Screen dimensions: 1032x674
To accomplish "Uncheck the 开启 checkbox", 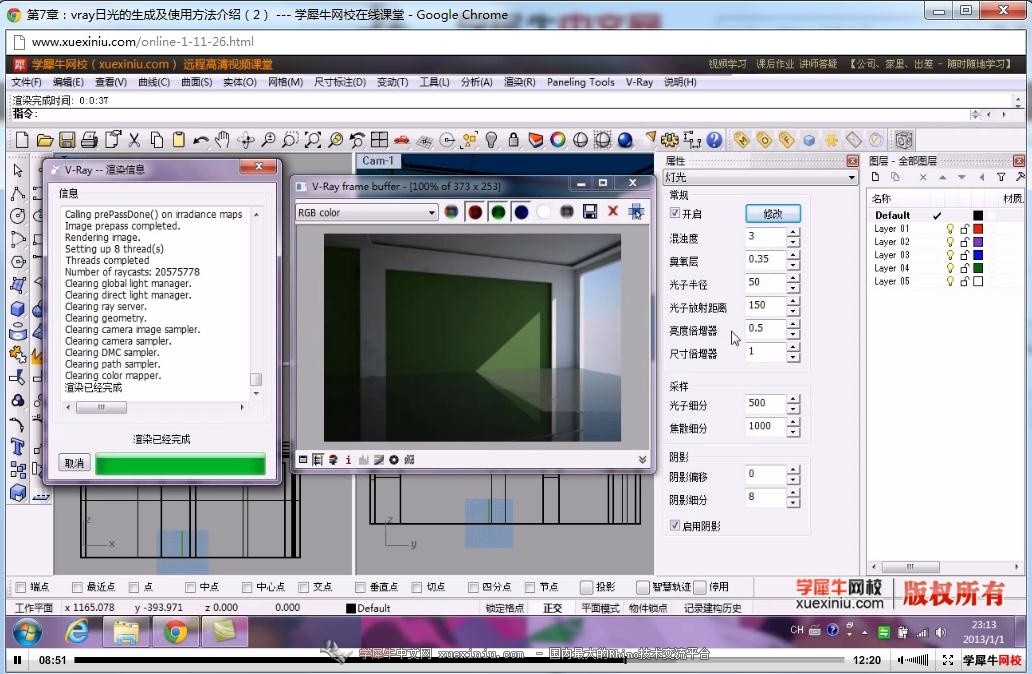I will click(675, 213).
